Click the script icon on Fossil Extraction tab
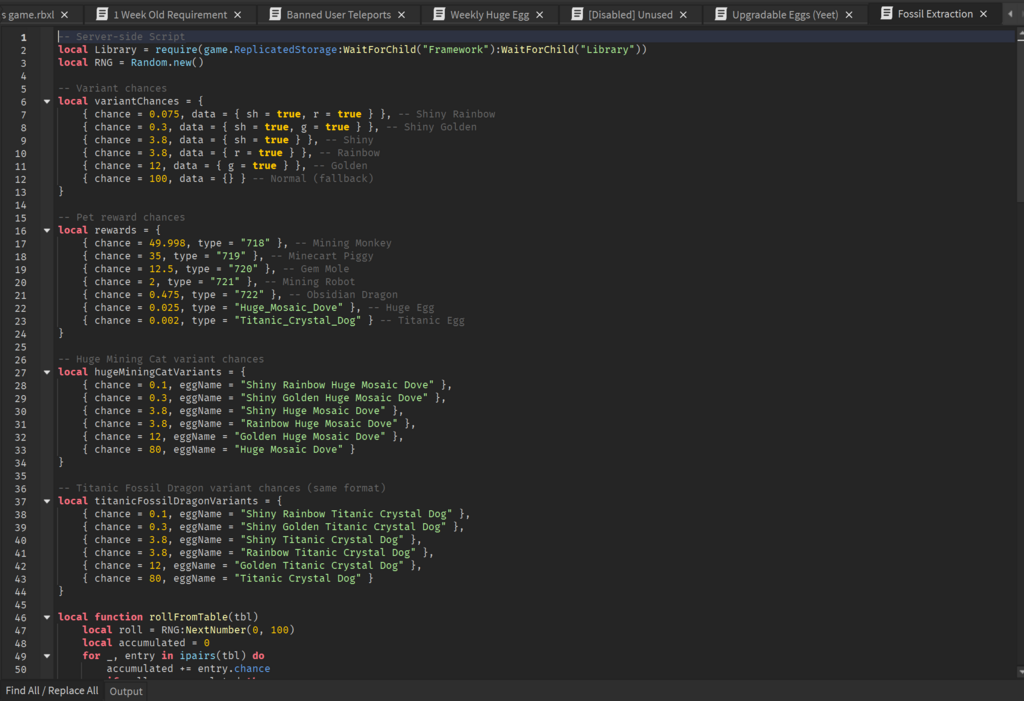 coord(887,14)
